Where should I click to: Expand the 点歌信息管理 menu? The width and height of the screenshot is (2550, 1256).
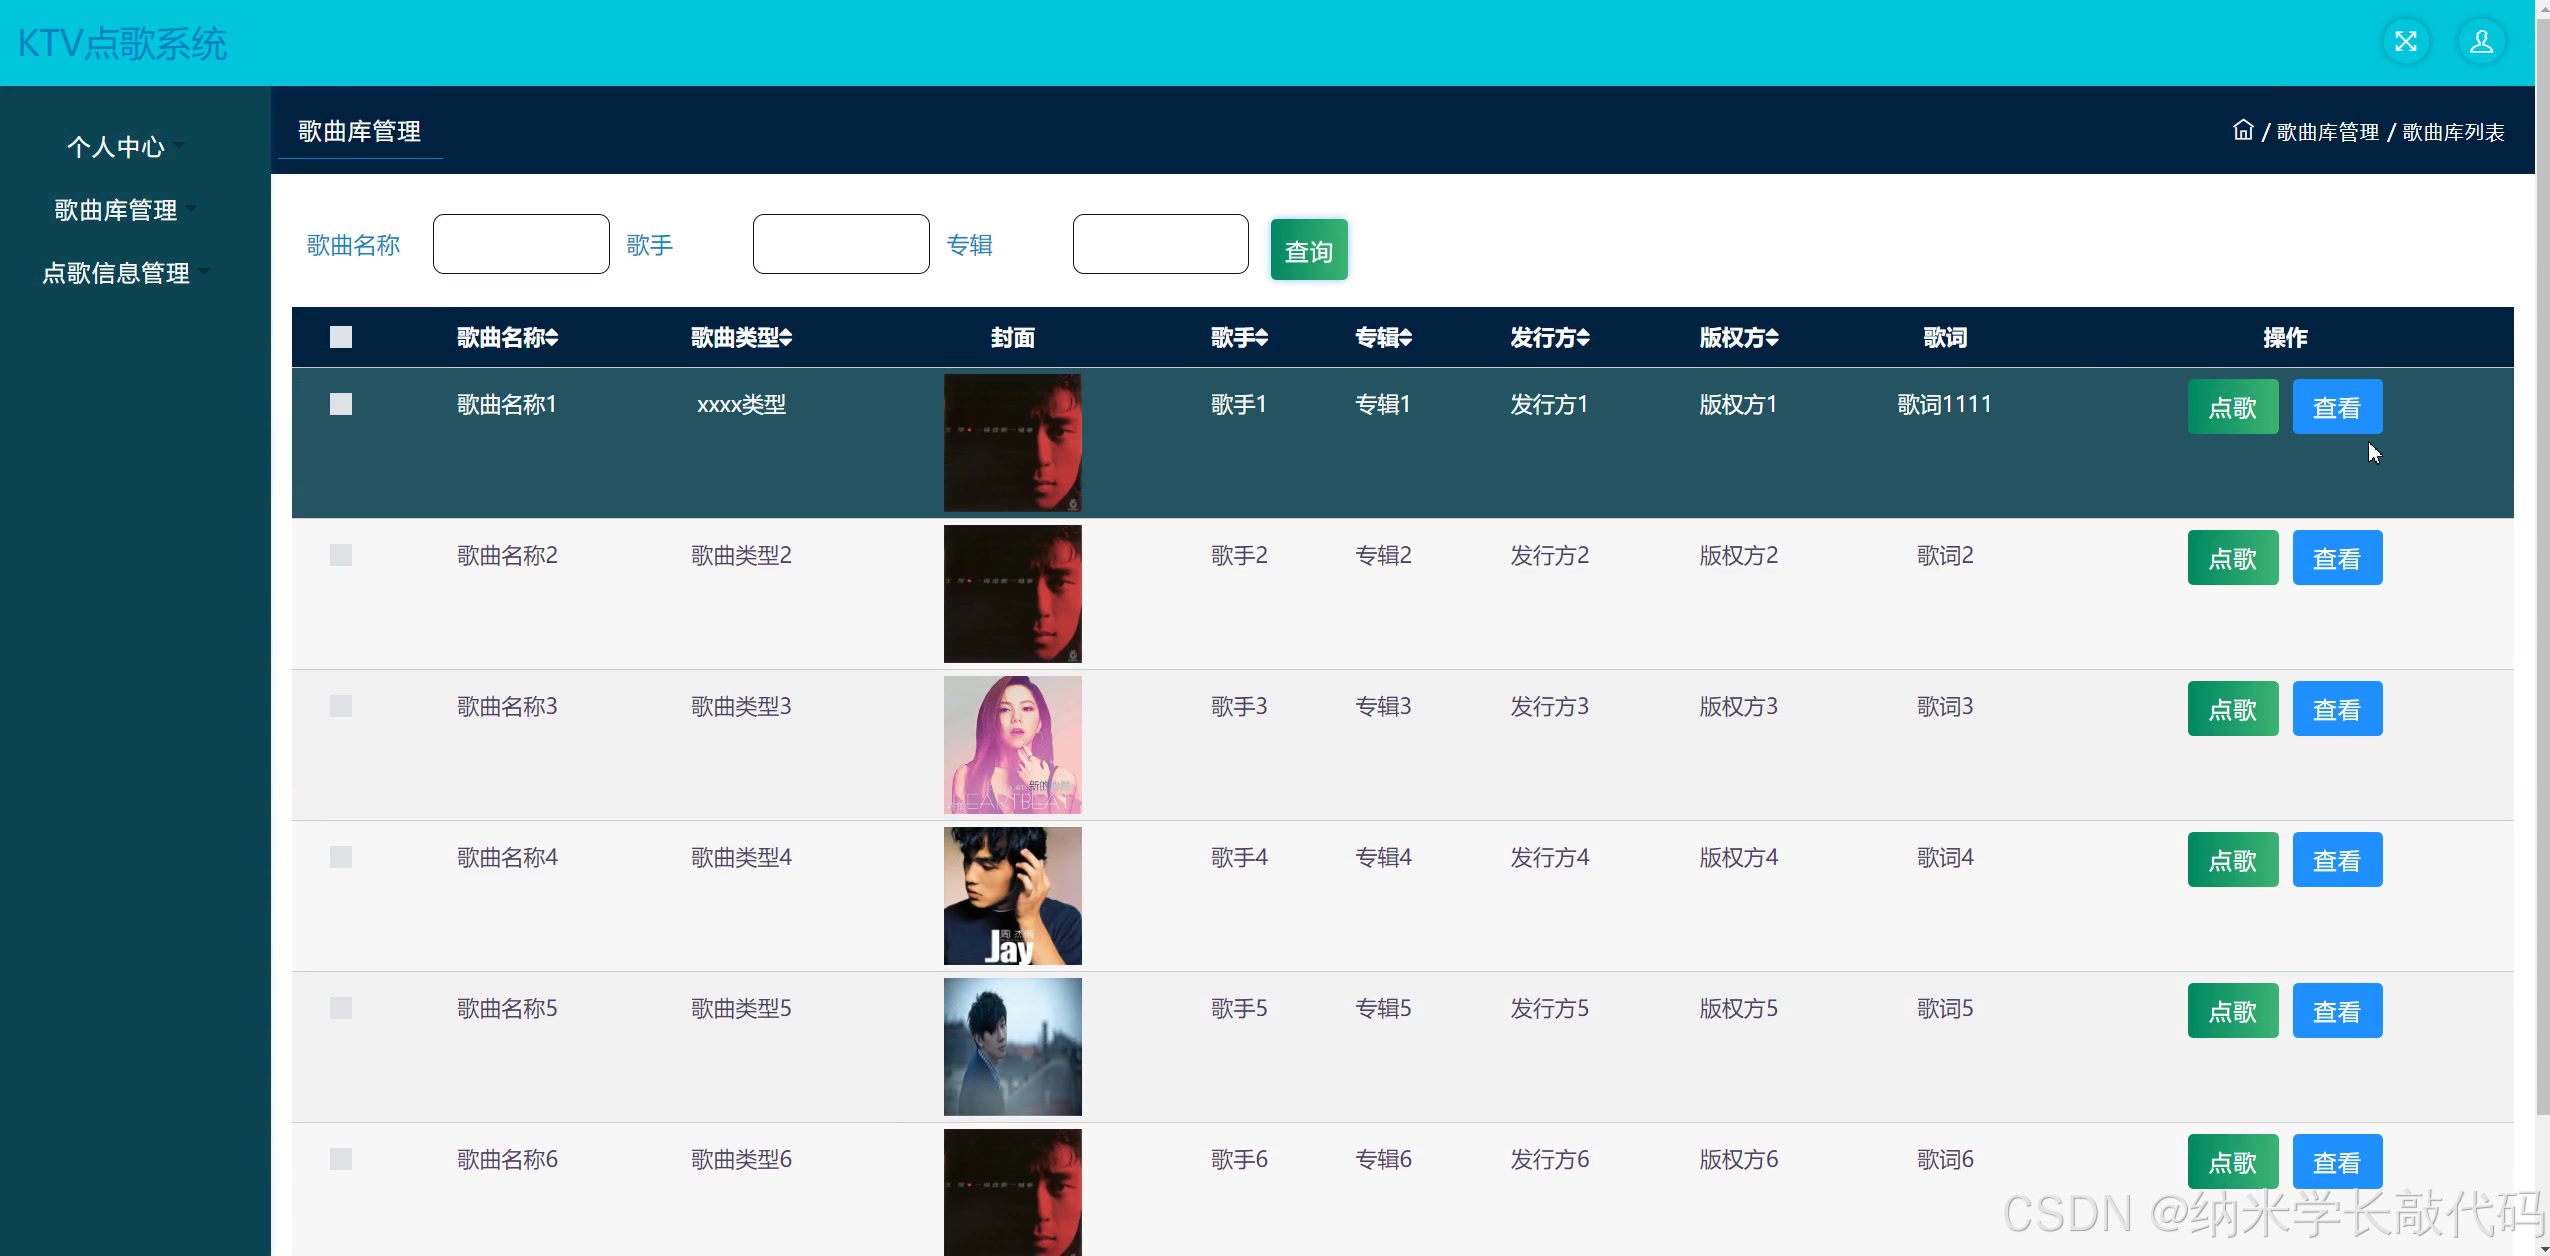(x=116, y=273)
